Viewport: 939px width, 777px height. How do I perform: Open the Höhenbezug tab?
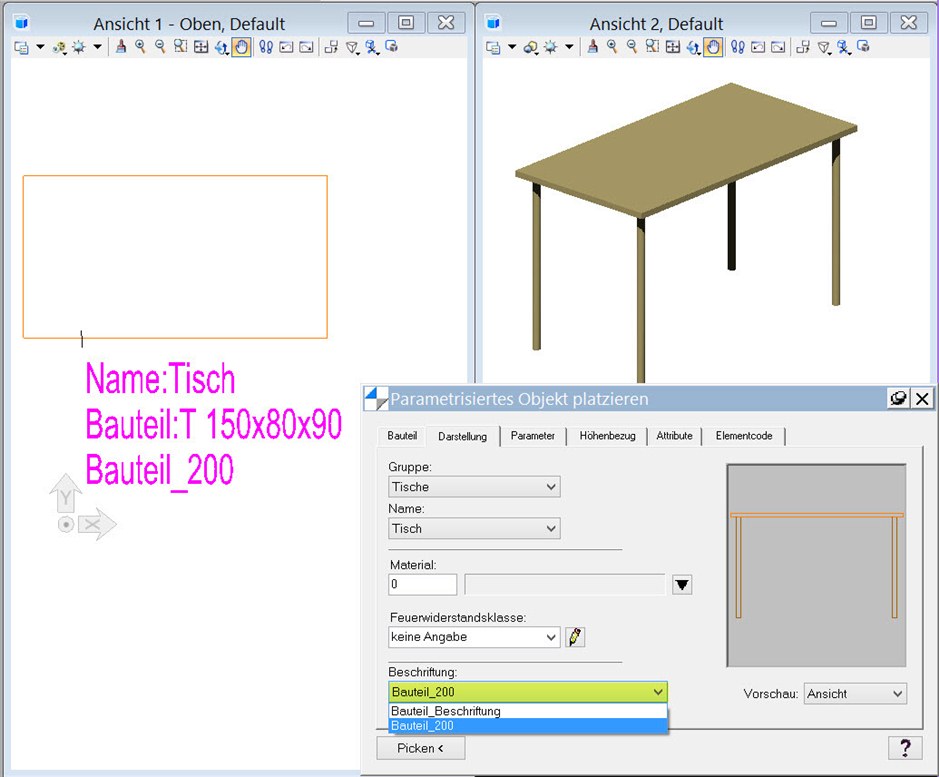[x=607, y=436]
